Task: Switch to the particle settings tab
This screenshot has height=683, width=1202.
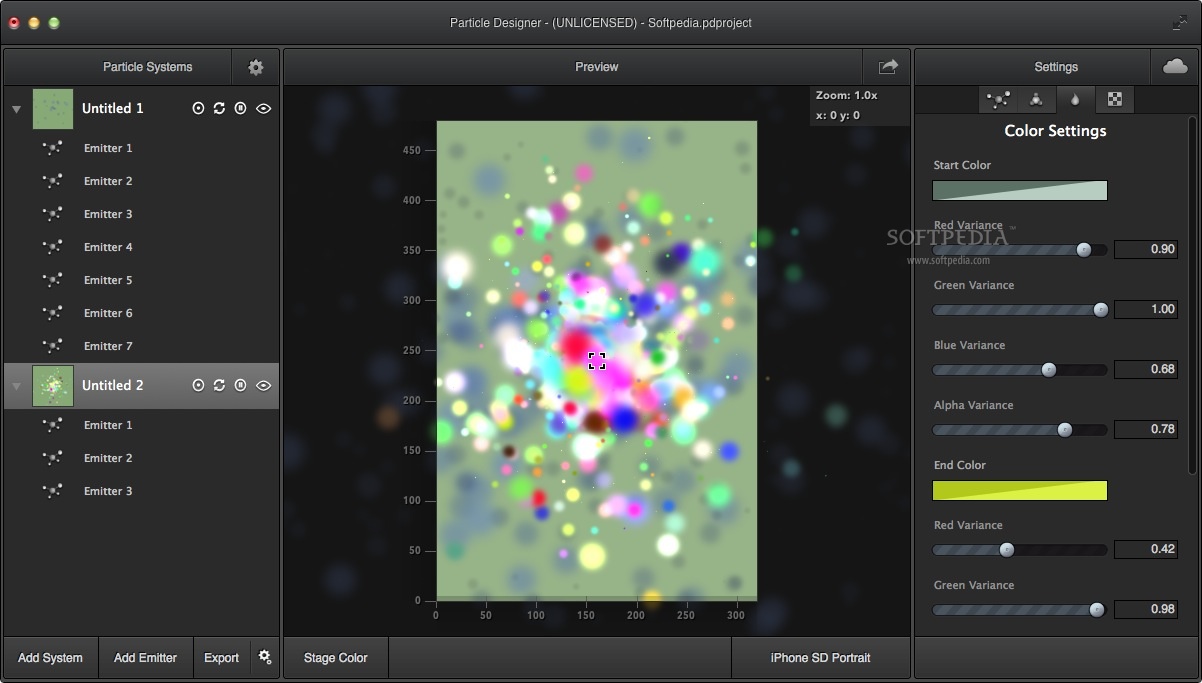Action: pos(1036,99)
